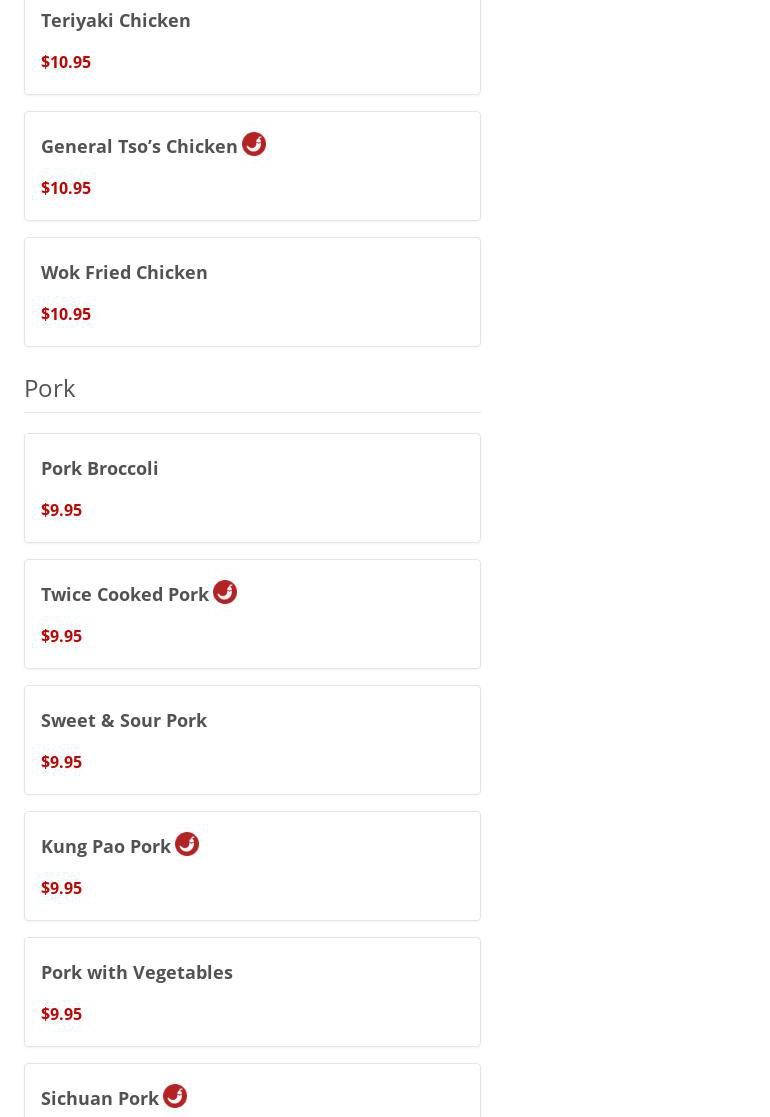Select the Twice Cooked Pork dish name

point(125,594)
